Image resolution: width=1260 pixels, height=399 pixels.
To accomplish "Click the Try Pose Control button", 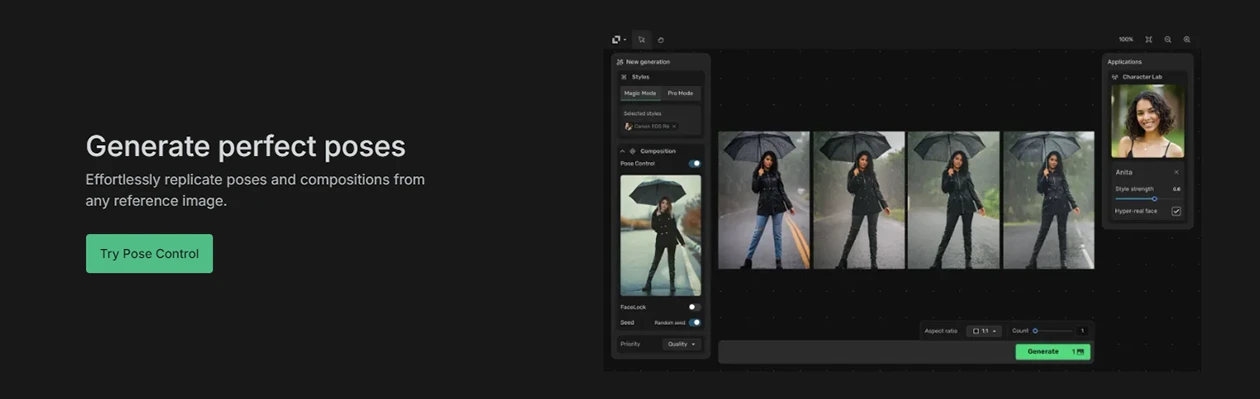I will pyautogui.click(x=149, y=253).
